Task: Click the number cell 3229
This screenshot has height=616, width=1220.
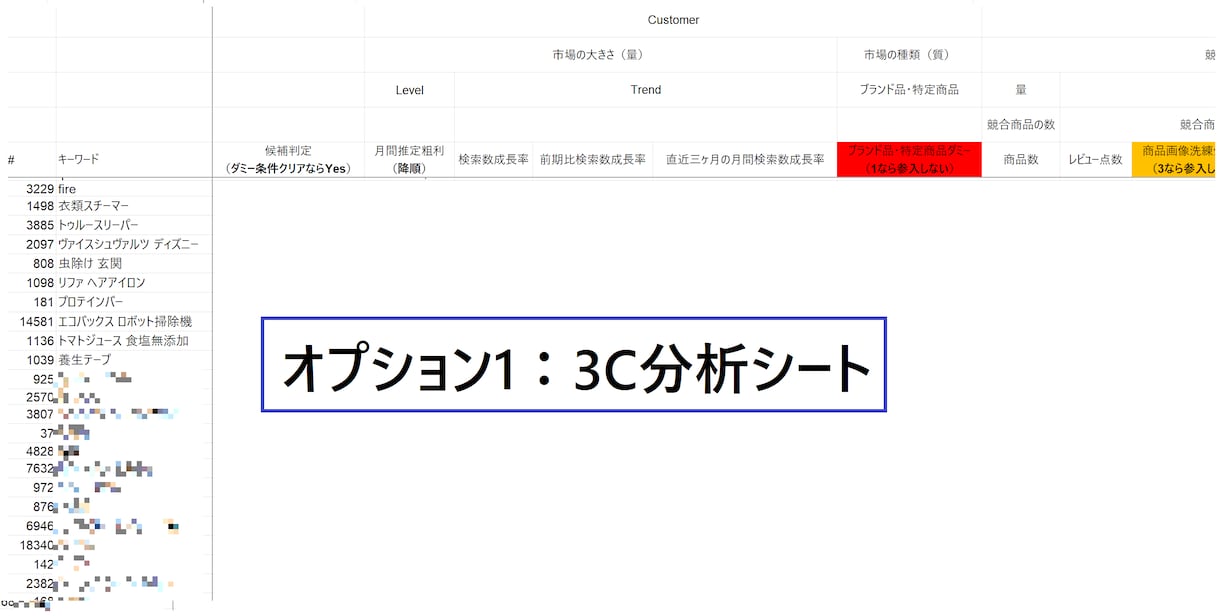Action: (x=32, y=189)
